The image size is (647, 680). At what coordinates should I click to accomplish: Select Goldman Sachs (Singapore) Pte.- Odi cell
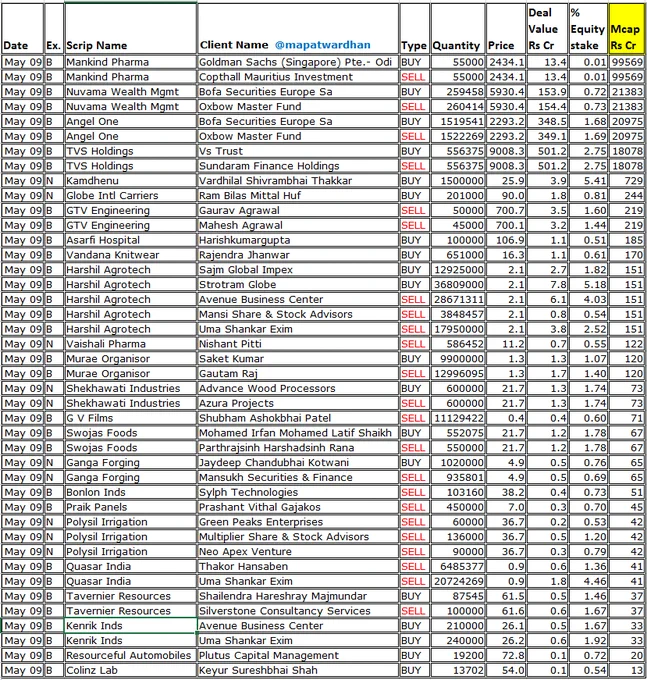[x=298, y=62]
